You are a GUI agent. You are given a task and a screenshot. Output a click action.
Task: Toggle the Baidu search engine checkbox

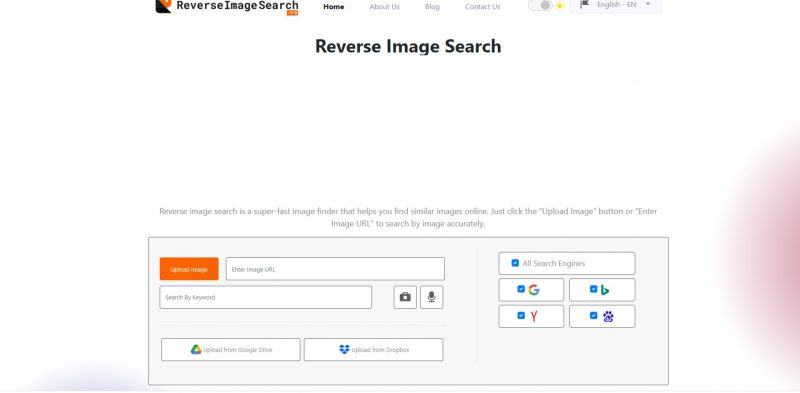pyautogui.click(x=593, y=315)
